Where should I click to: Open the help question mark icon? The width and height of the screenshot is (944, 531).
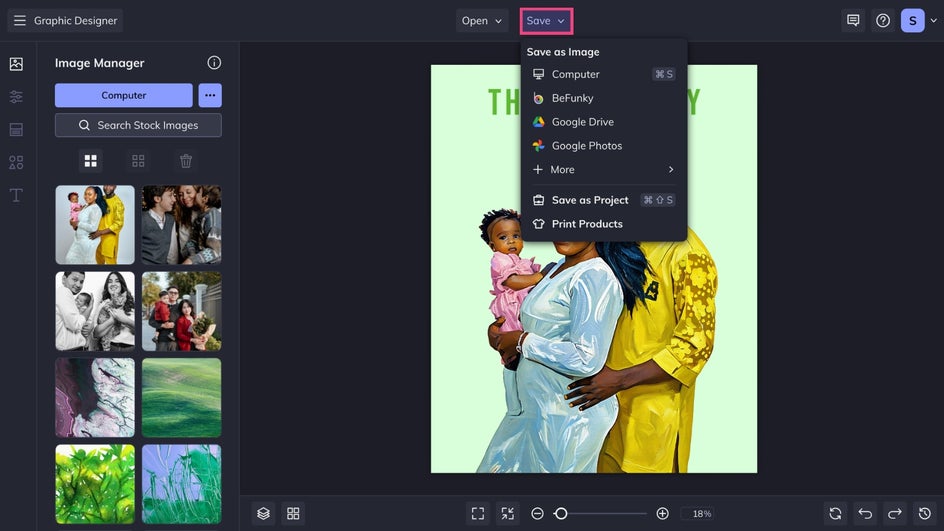(883, 20)
